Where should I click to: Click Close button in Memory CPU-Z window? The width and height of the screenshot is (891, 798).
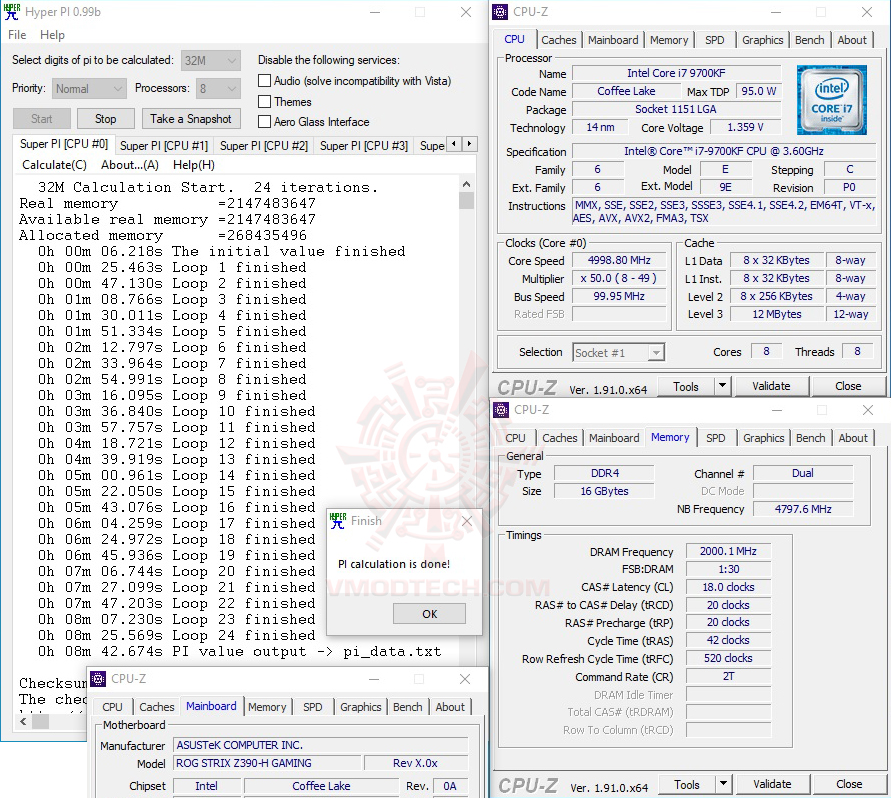click(x=849, y=784)
